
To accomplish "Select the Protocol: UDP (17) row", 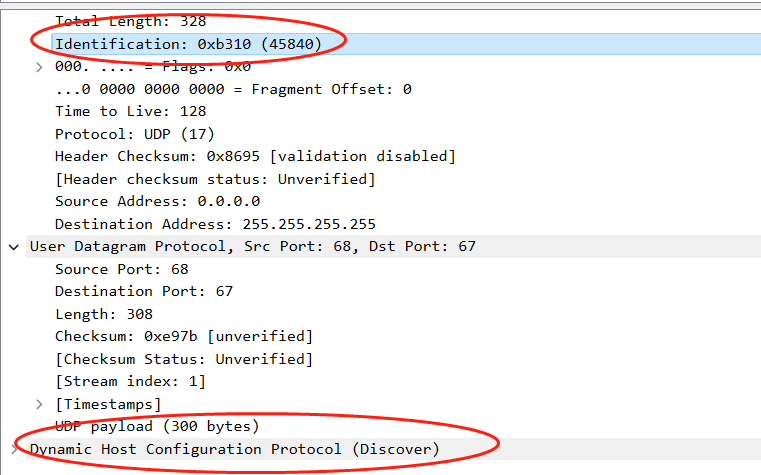I will pos(135,134).
